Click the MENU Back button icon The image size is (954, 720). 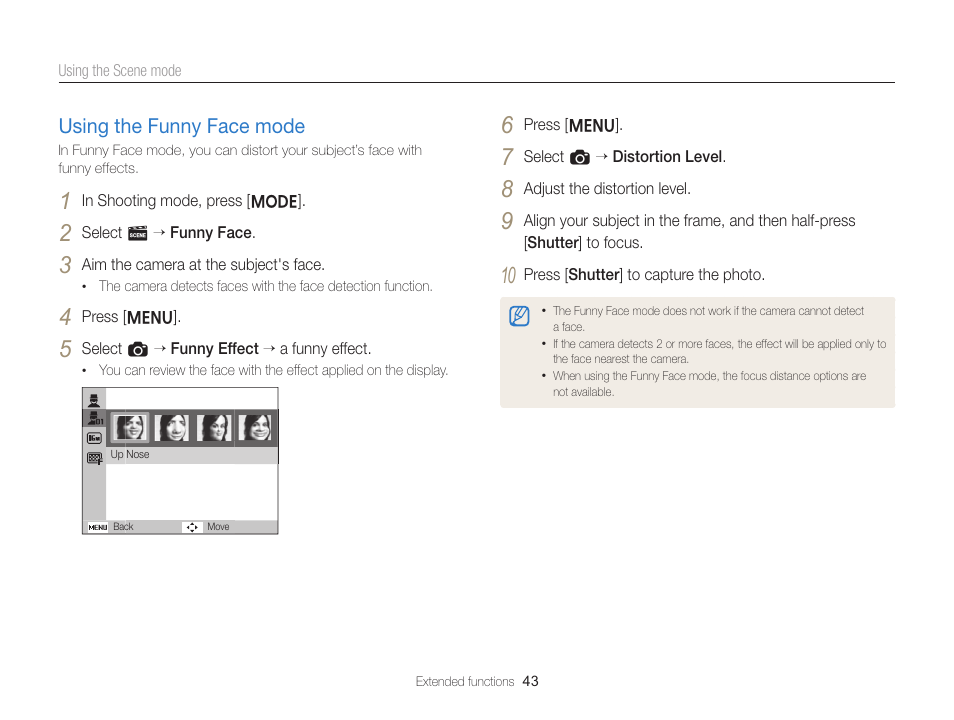97,527
